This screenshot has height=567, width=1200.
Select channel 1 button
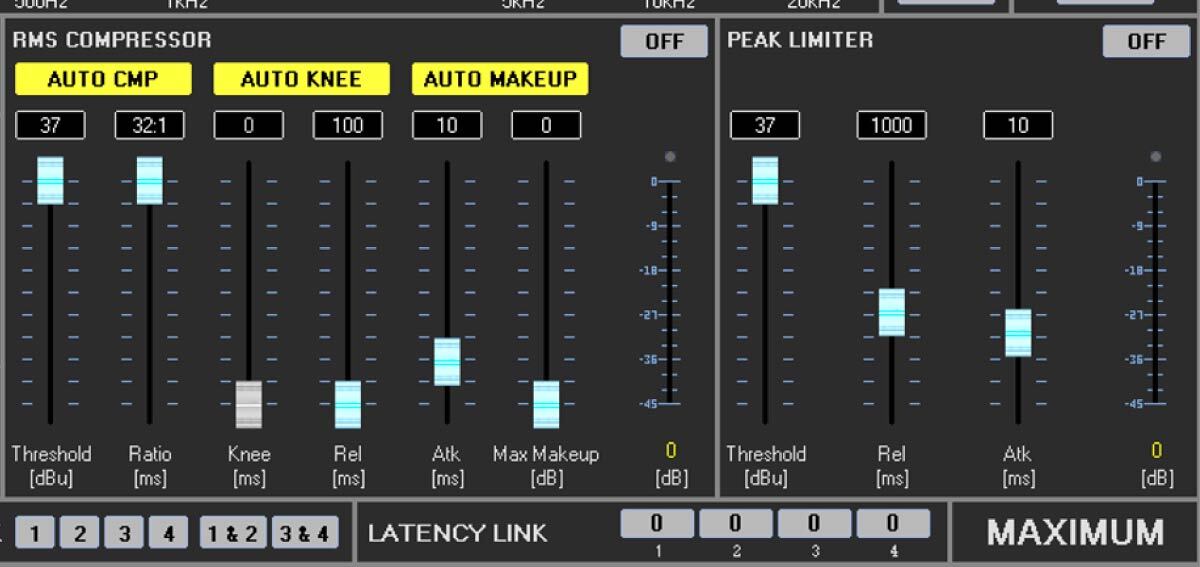tap(34, 533)
